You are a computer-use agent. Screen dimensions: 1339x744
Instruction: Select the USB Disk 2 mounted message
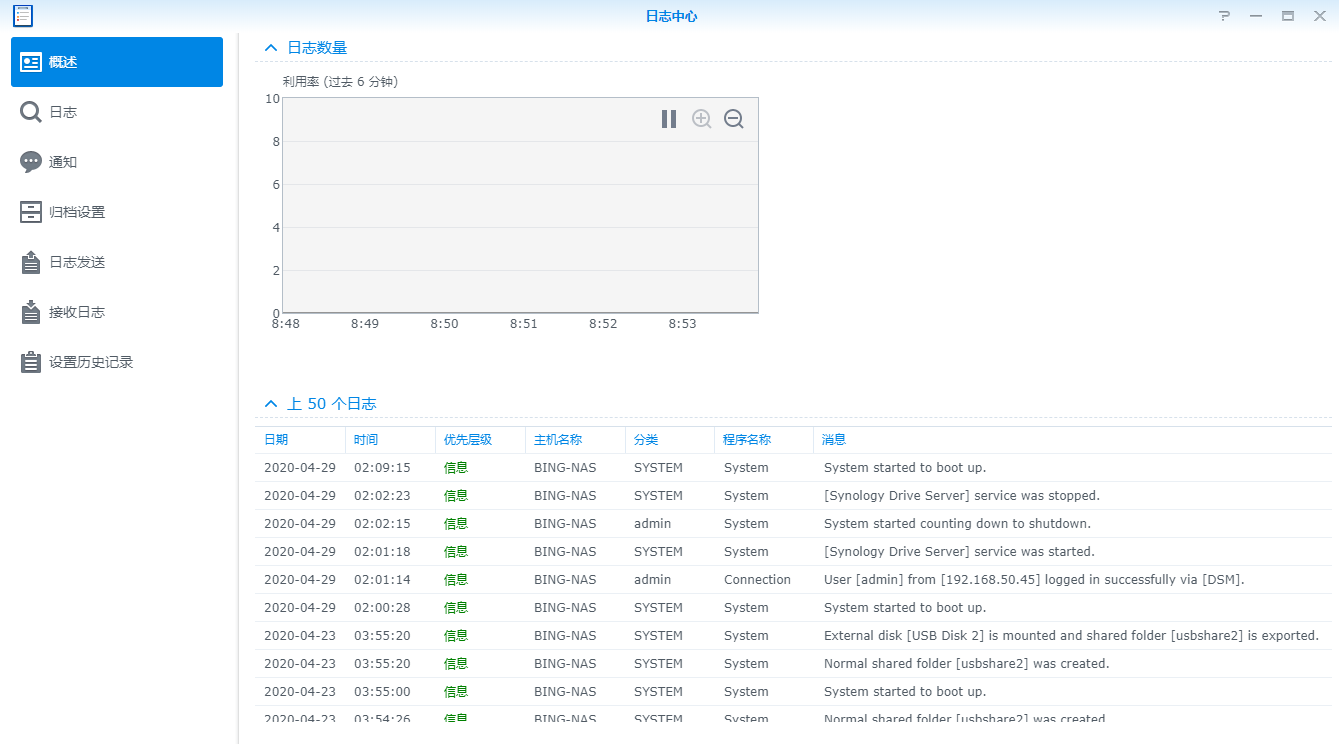1071,636
